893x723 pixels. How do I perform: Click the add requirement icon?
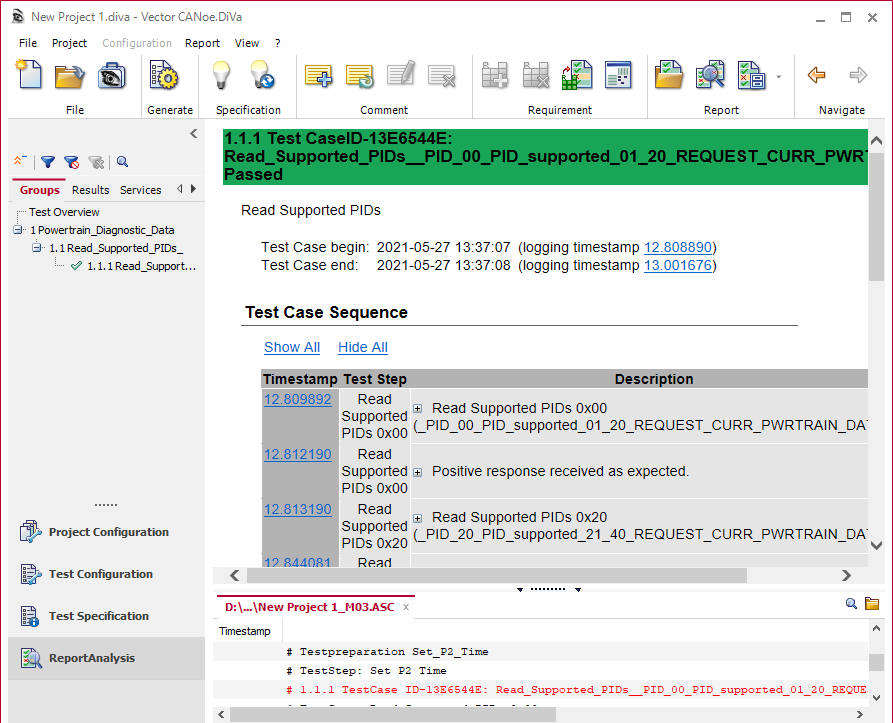(x=494, y=75)
